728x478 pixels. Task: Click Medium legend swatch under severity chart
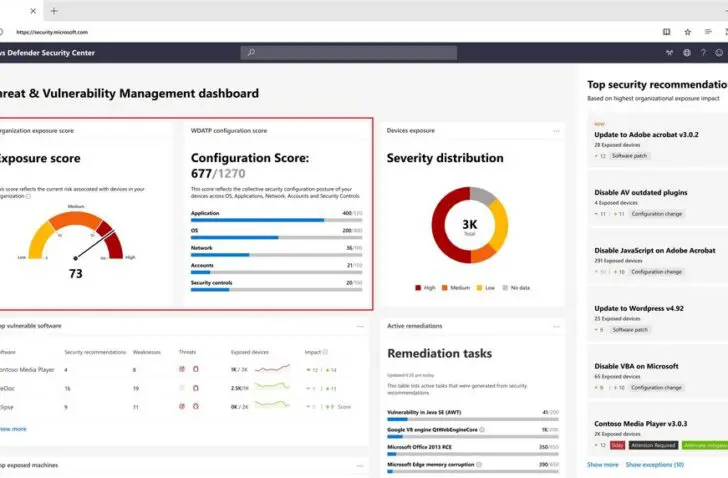click(x=445, y=288)
